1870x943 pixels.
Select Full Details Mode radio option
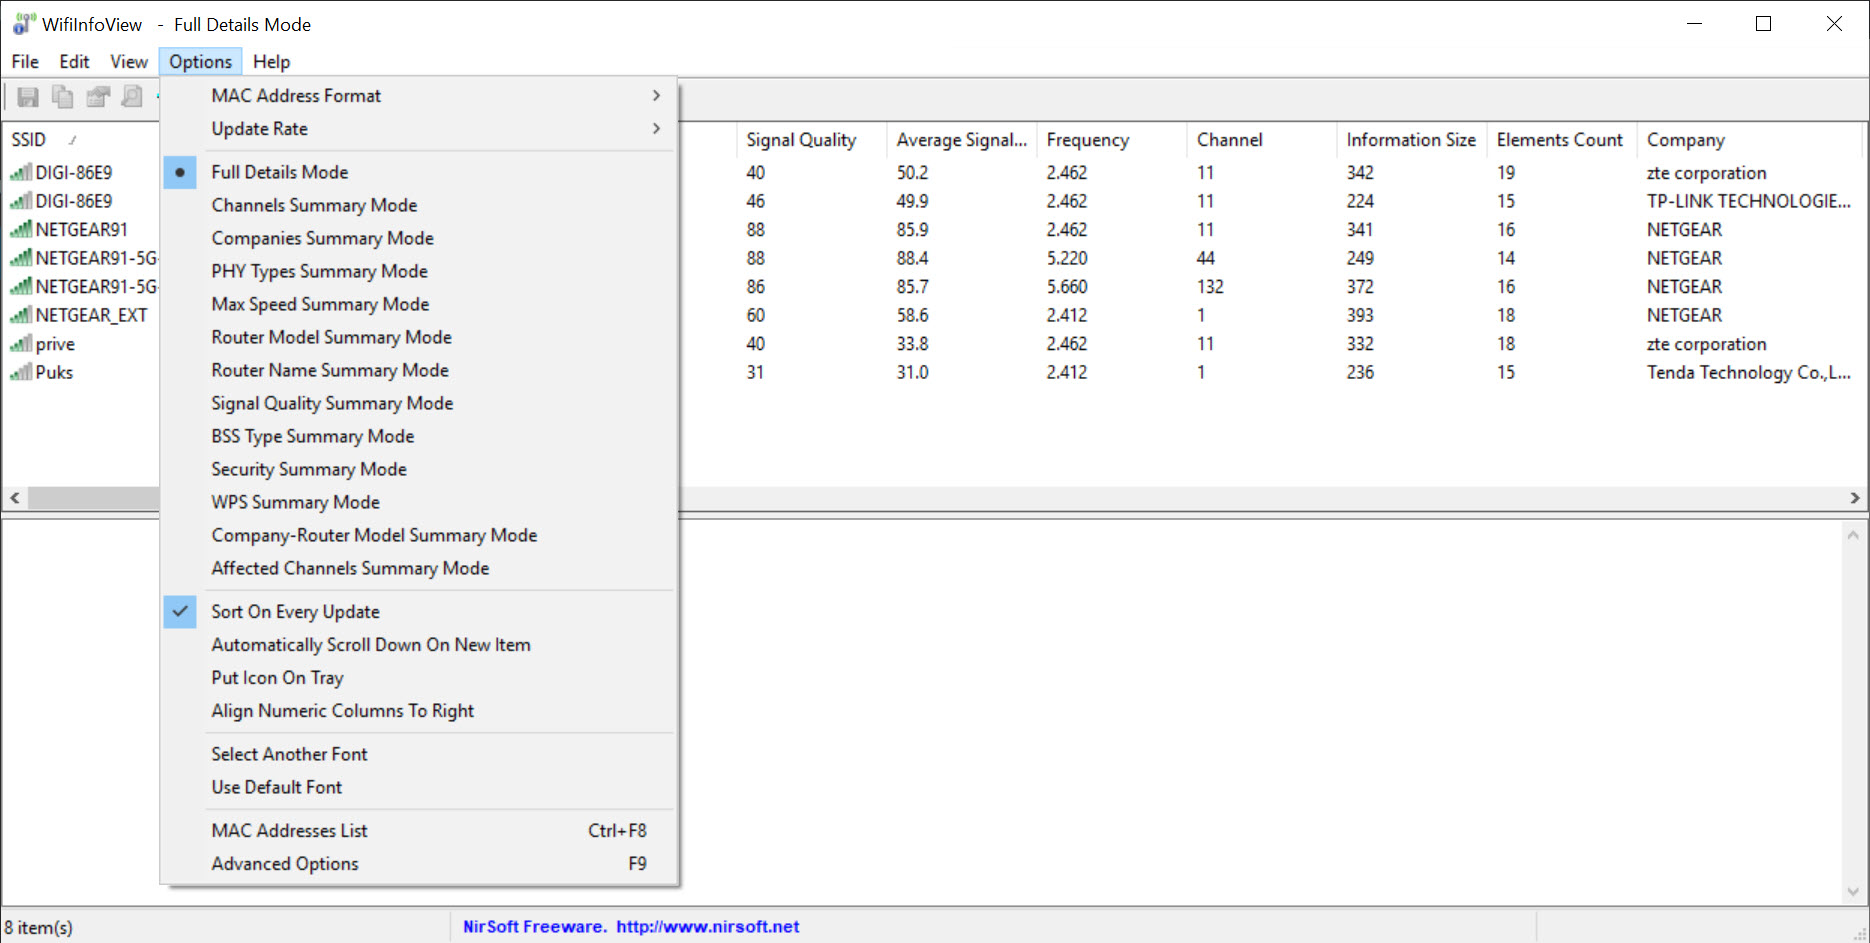(280, 172)
